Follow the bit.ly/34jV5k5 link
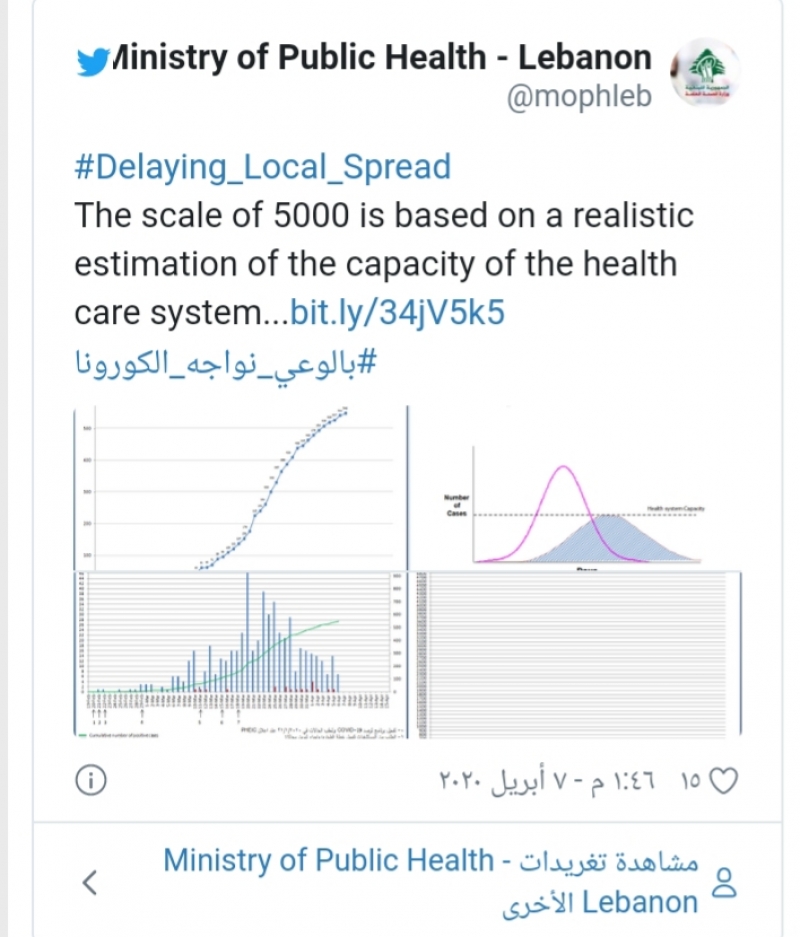 (x=396, y=313)
